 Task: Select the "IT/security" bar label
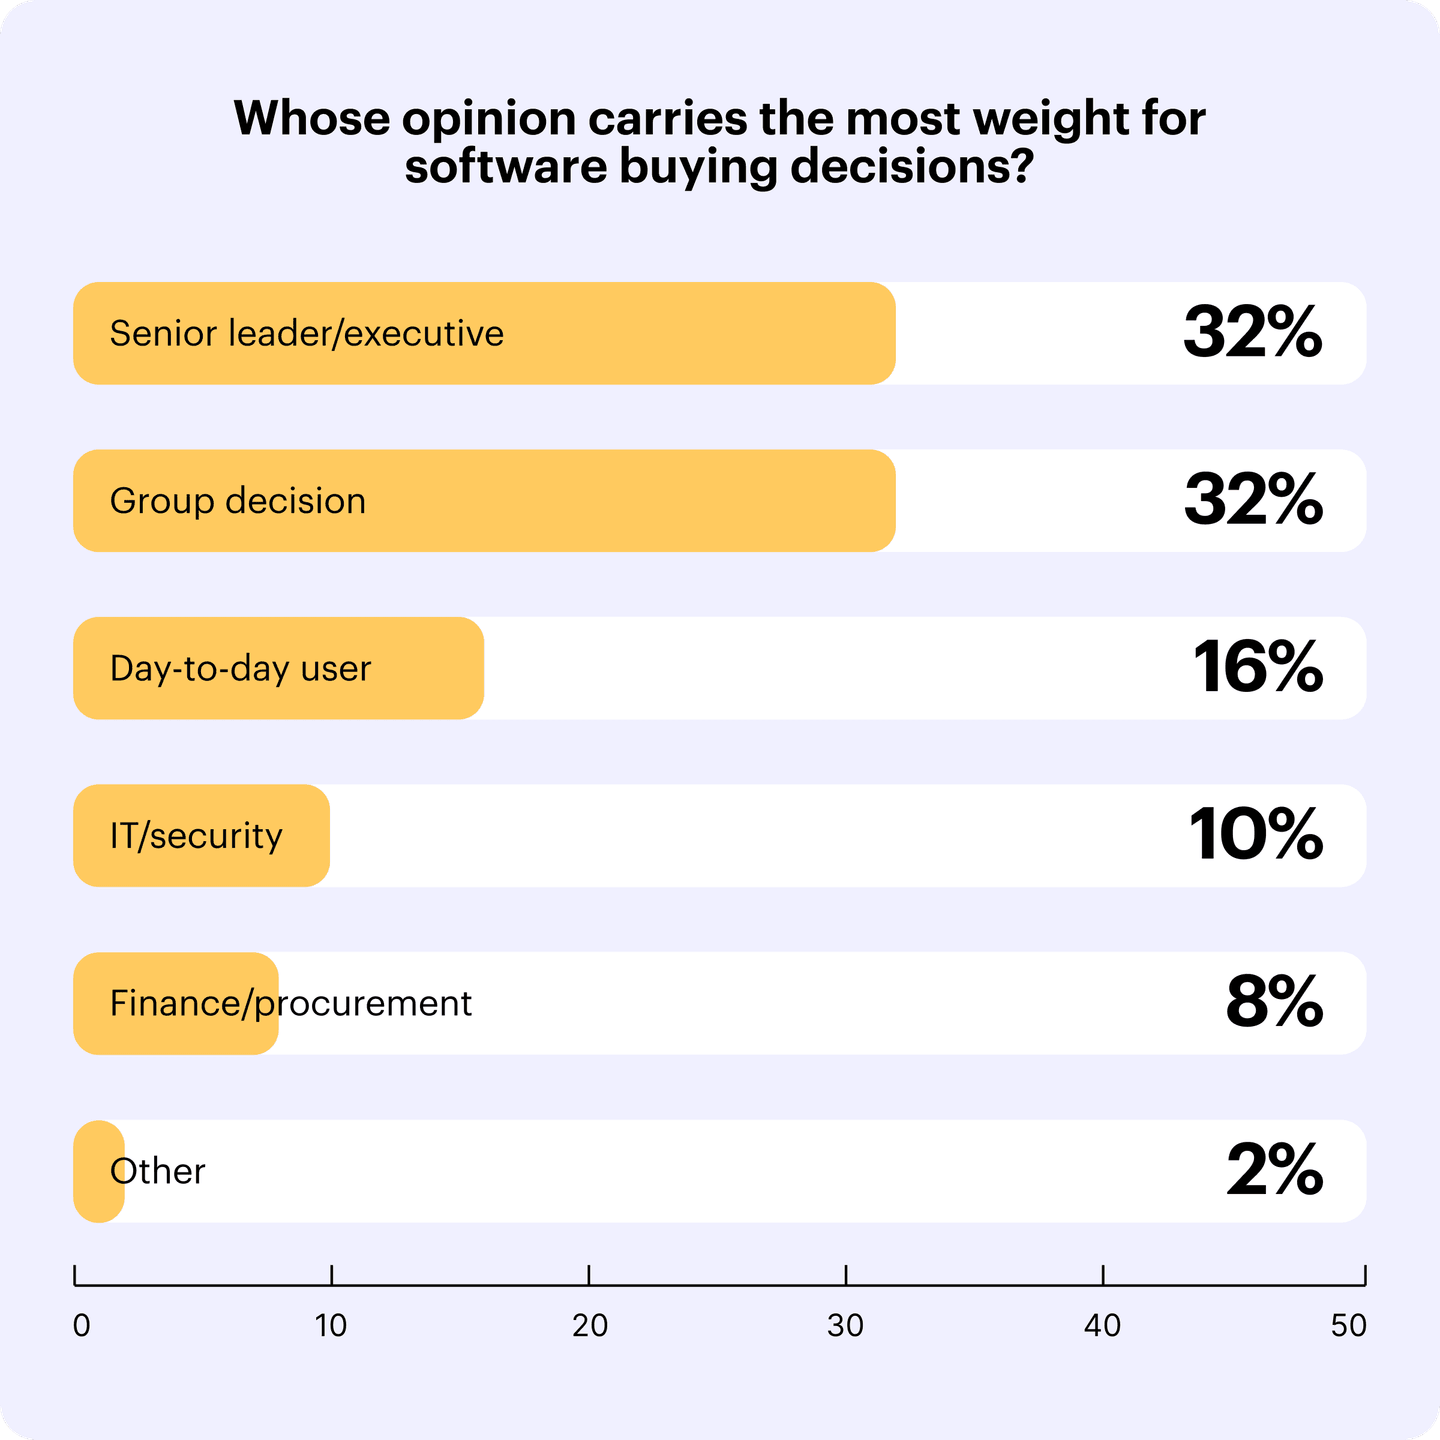click(196, 836)
